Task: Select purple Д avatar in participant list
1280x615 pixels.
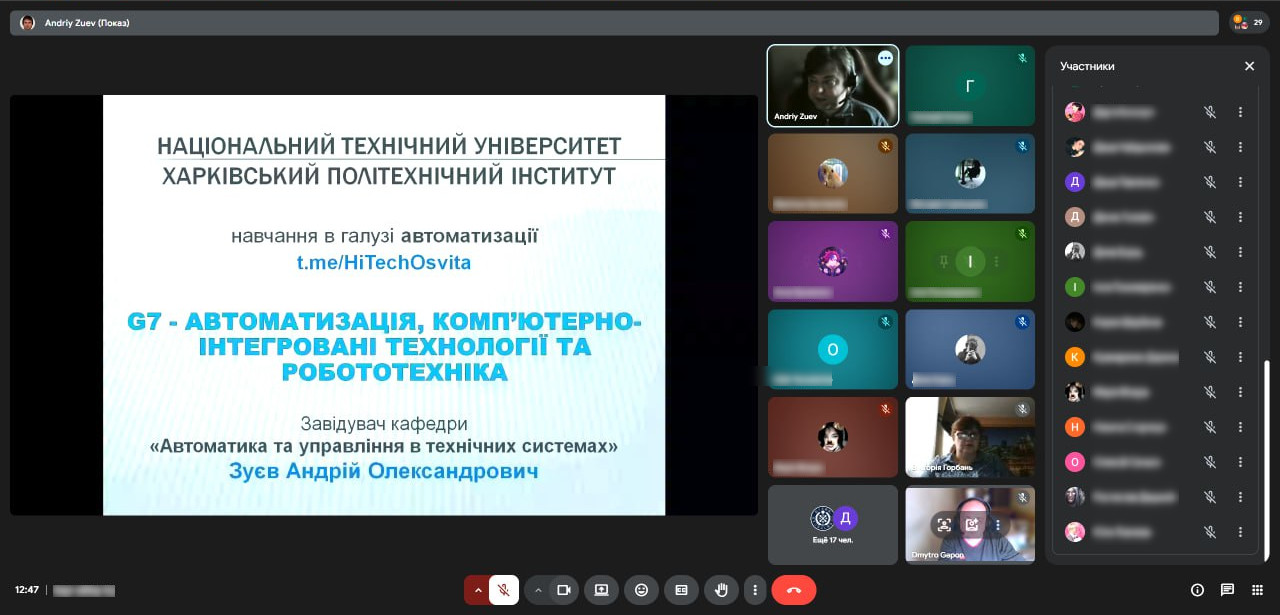Action: [1075, 182]
